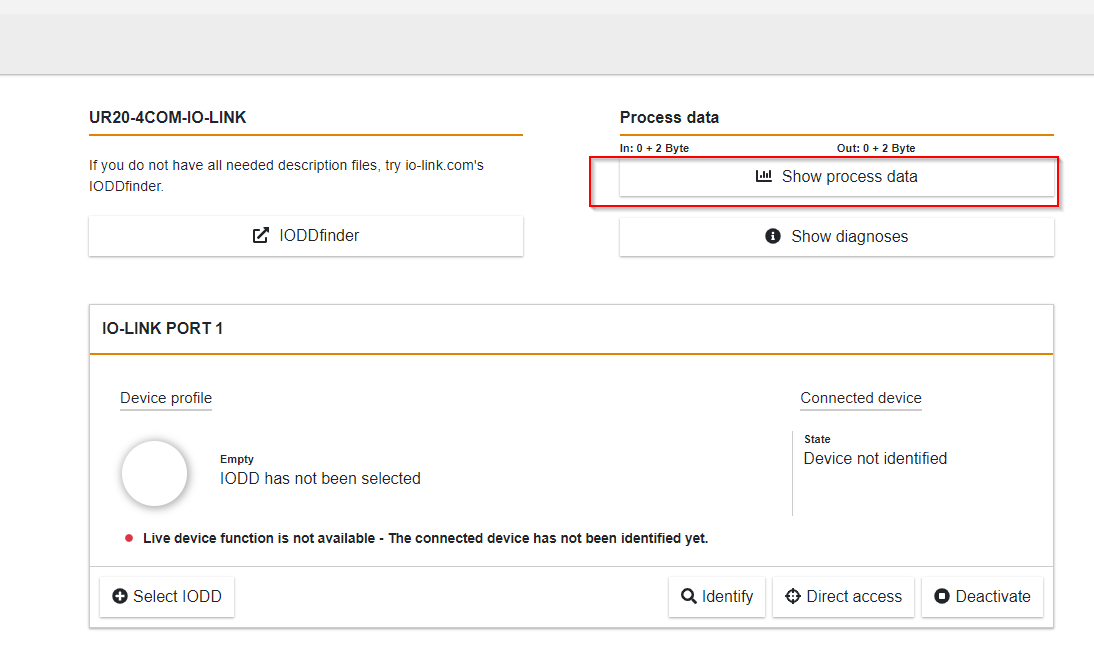This screenshot has height=657, width=1094.
Task: Click 'Device not identified' state text
Action: 875,458
